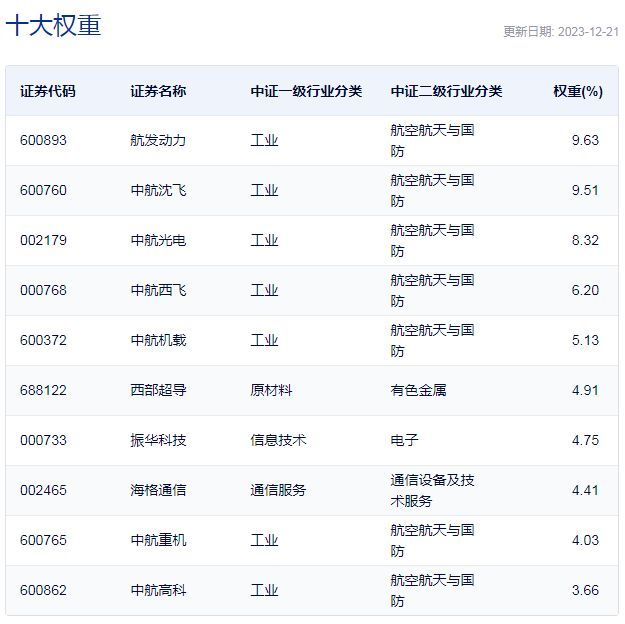Click 航空航天与国防 in the 600765 row

coord(432,541)
